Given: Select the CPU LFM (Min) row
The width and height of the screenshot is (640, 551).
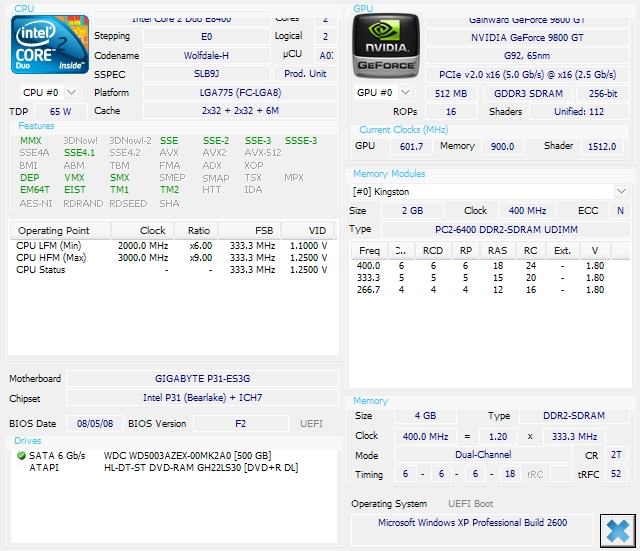Looking at the screenshot, I should (x=172, y=246).
